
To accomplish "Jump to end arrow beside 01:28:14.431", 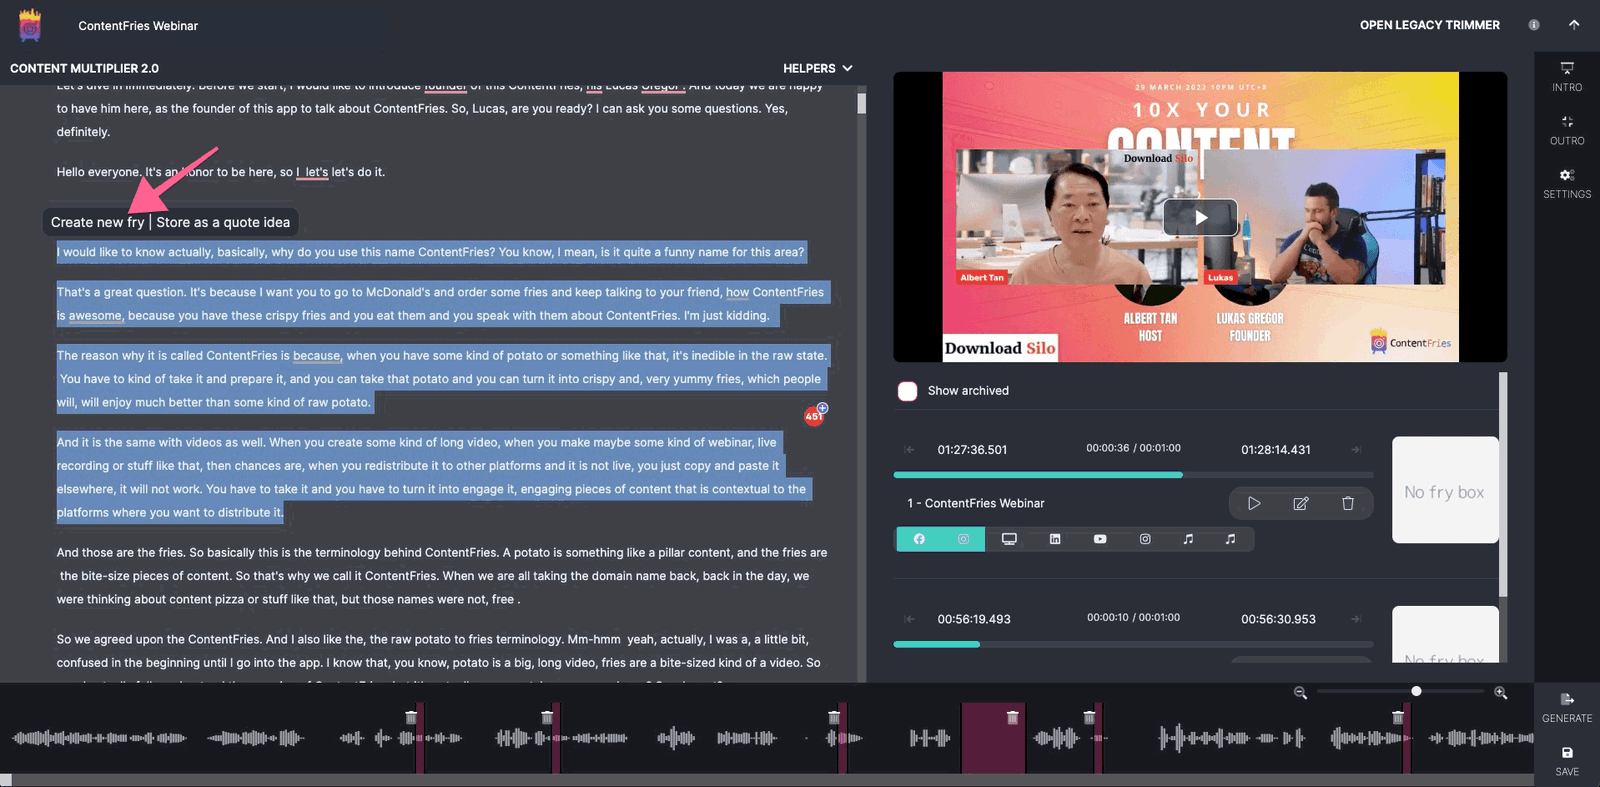I will [x=1356, y=450].
